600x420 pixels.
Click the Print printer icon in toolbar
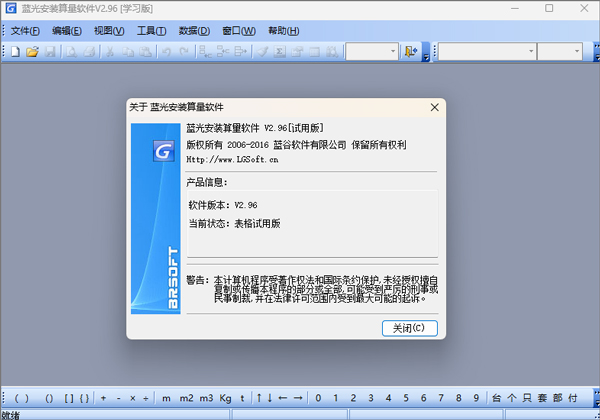click(89, 52)
